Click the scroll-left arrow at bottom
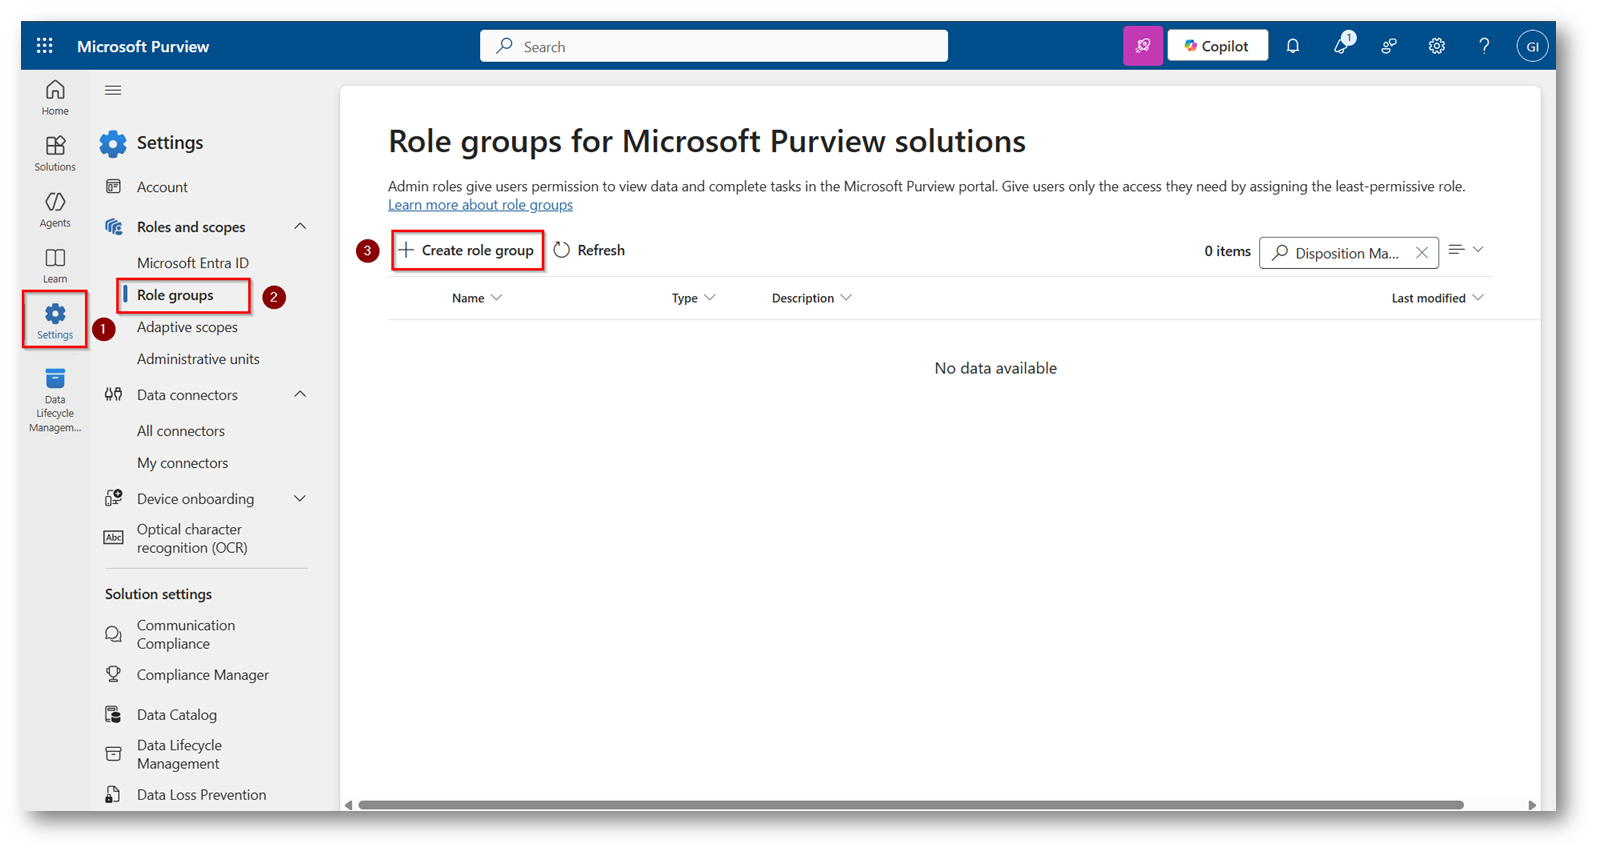 coord(348,805)
